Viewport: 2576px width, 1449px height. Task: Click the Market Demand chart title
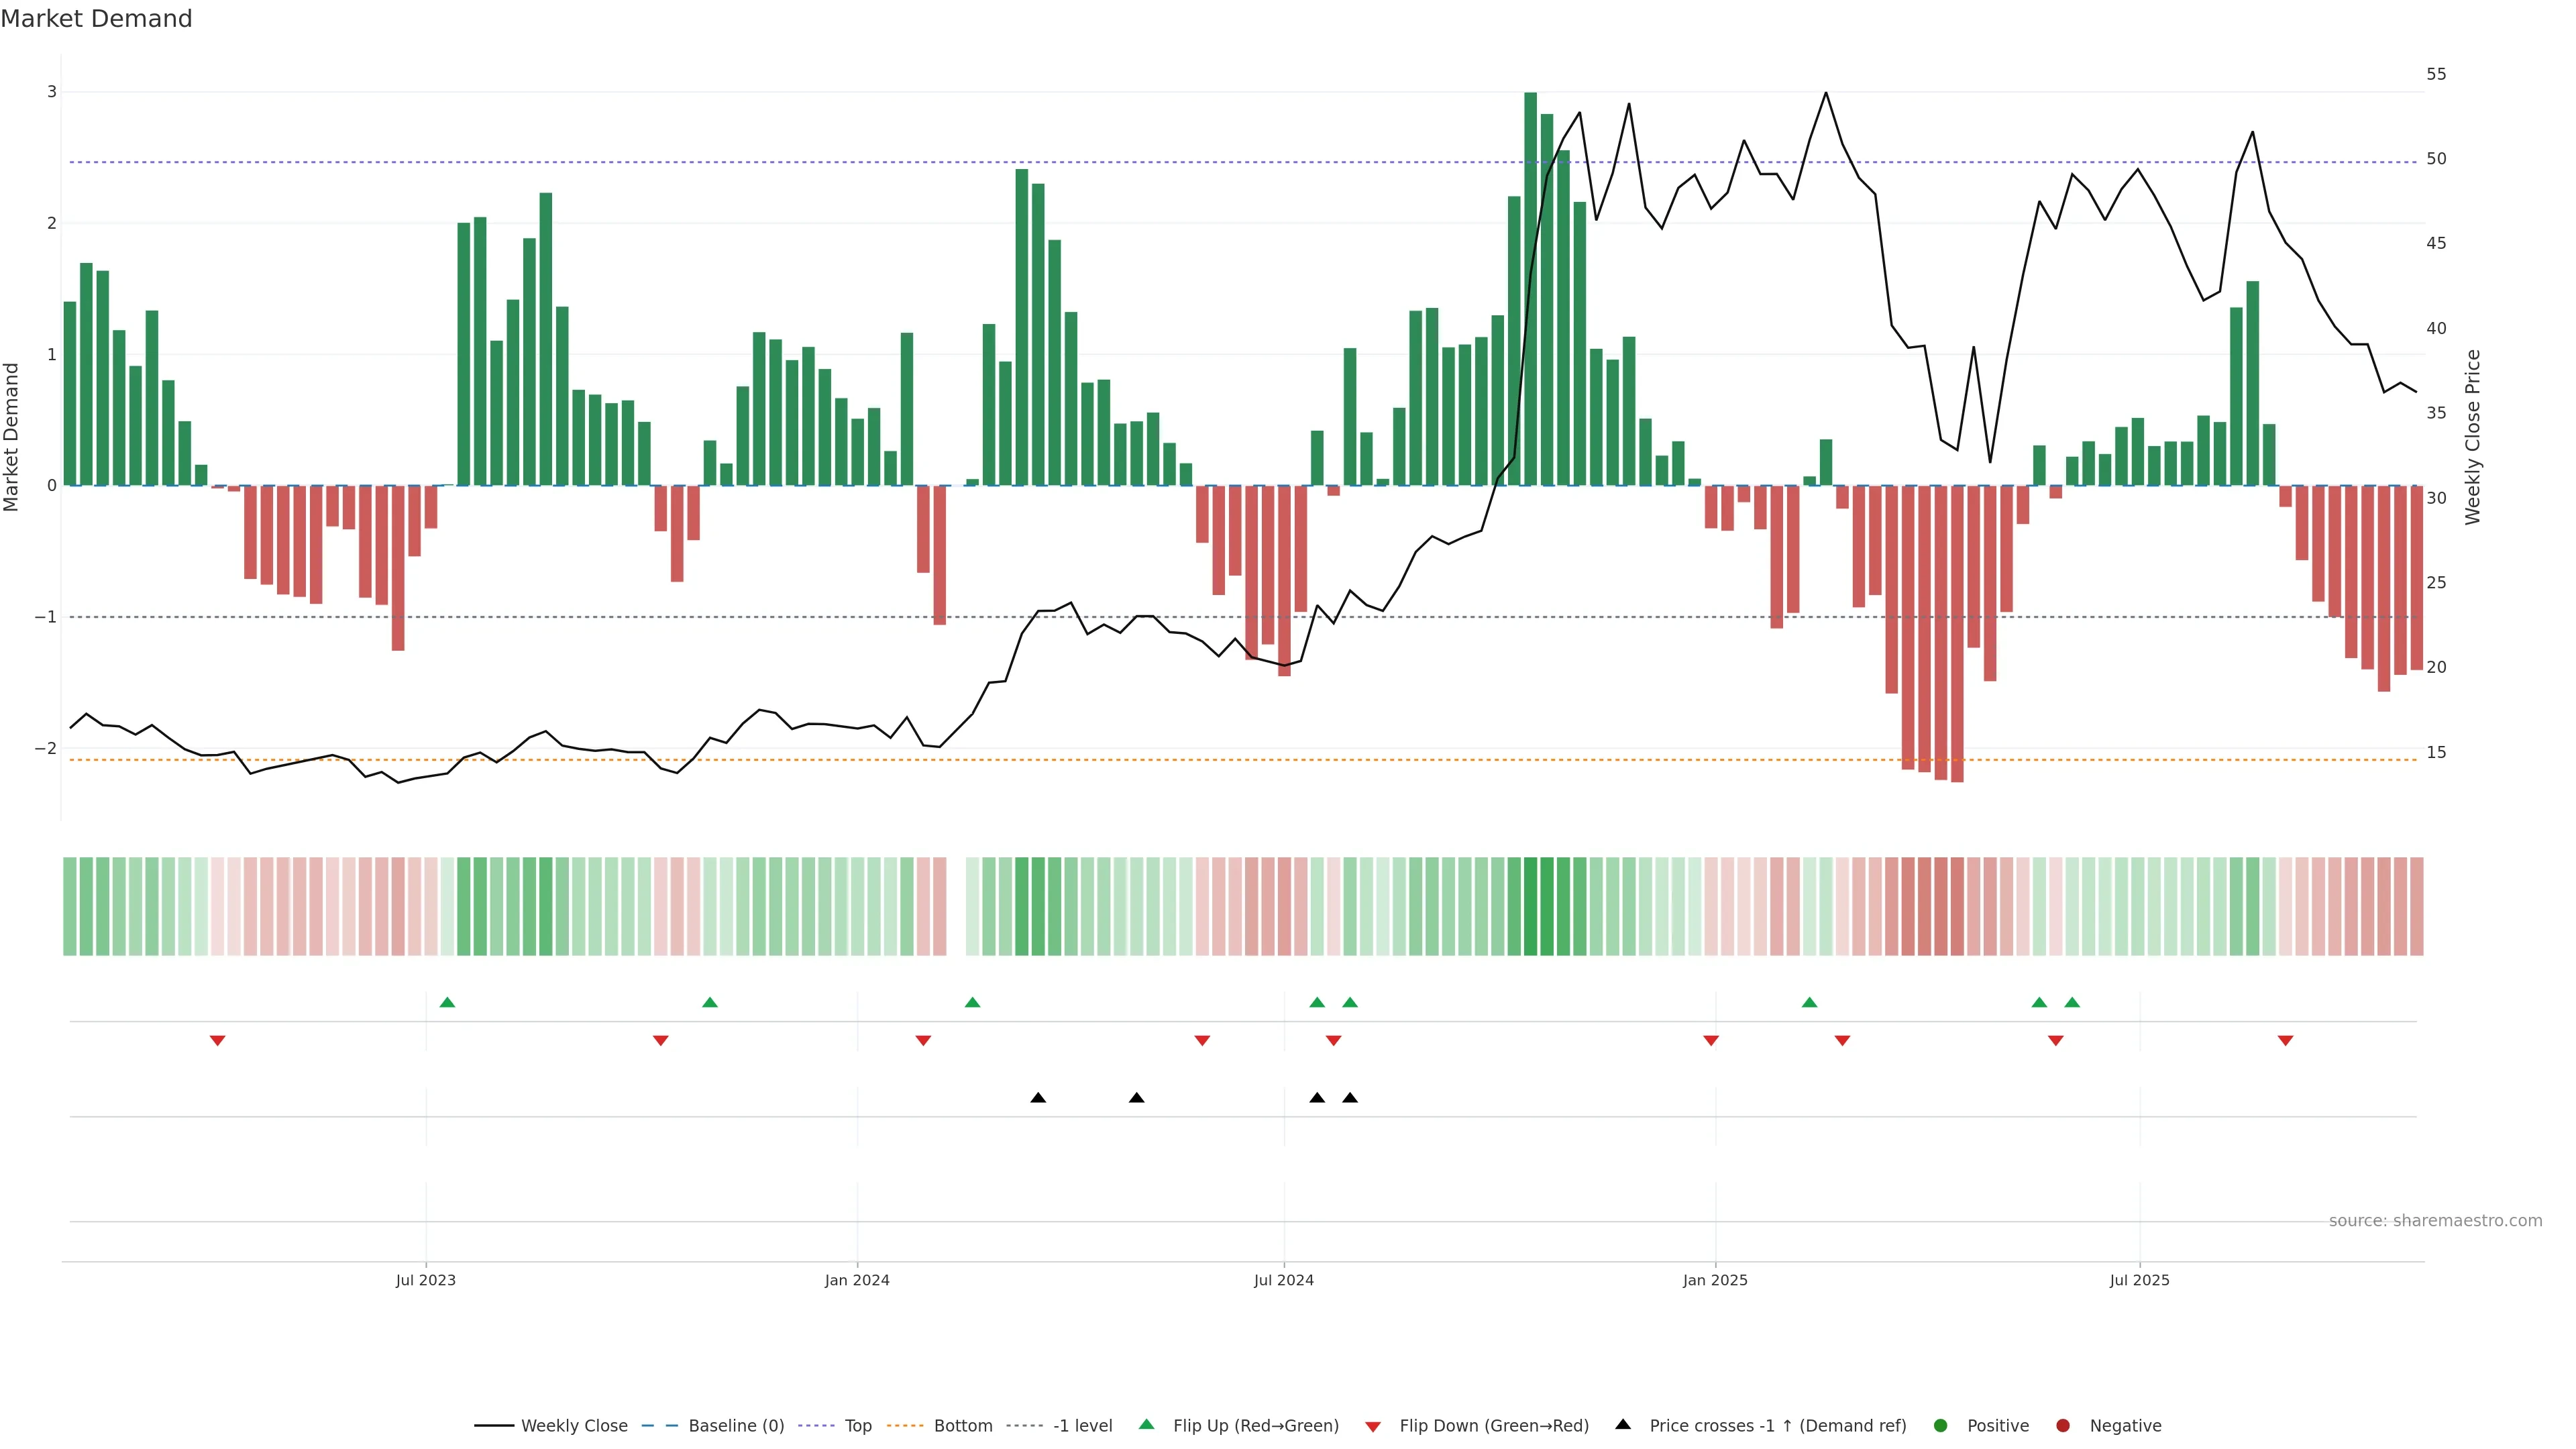[x=96, y=19]
